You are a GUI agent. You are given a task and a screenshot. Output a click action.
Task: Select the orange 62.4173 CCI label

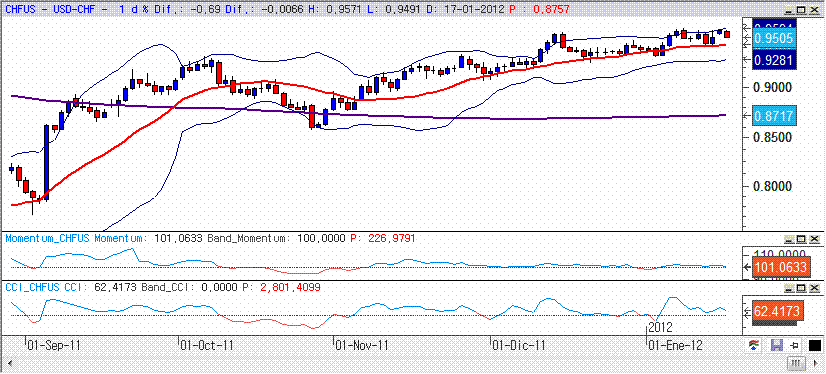tap(777, 312)
